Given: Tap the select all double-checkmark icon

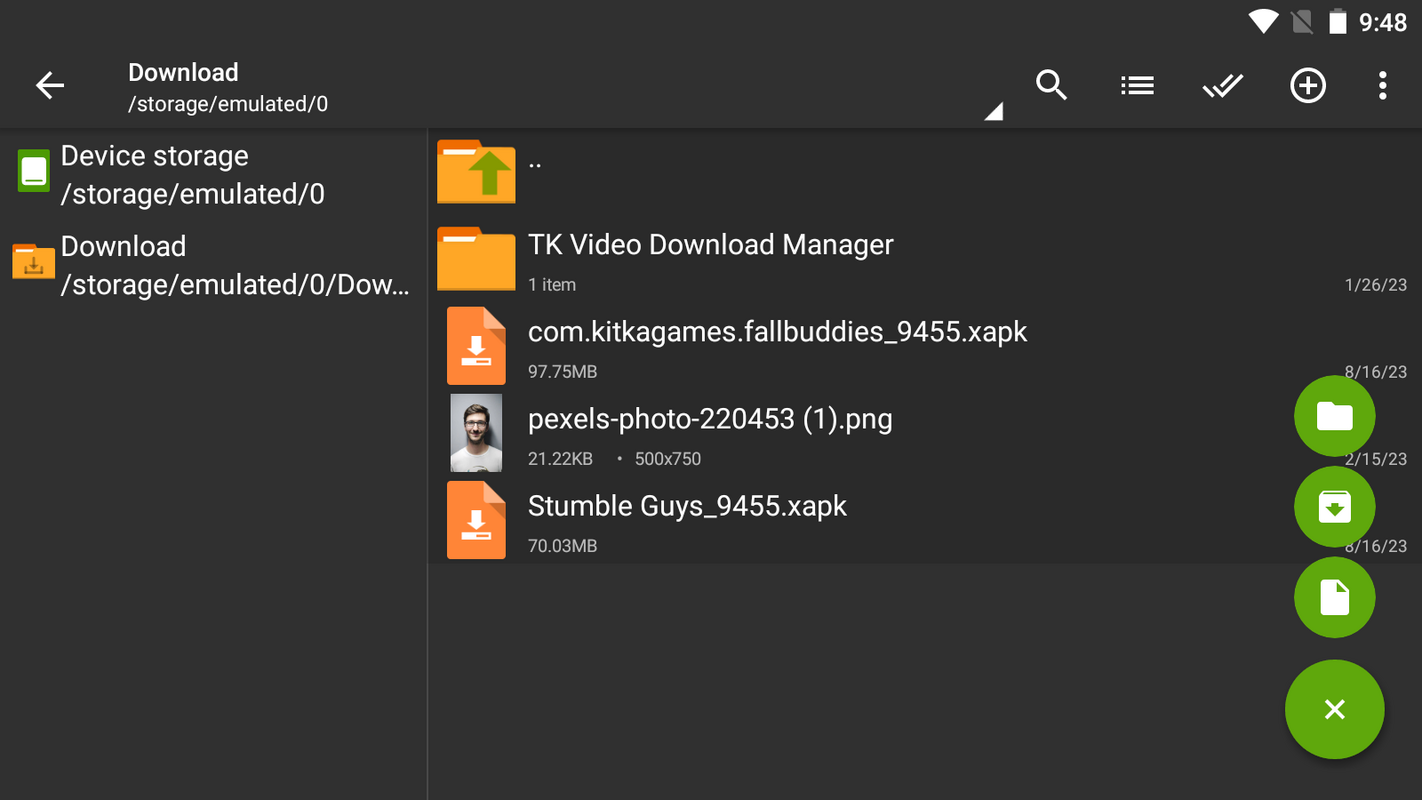Looking at the screenshot, I should point(1222,86).
